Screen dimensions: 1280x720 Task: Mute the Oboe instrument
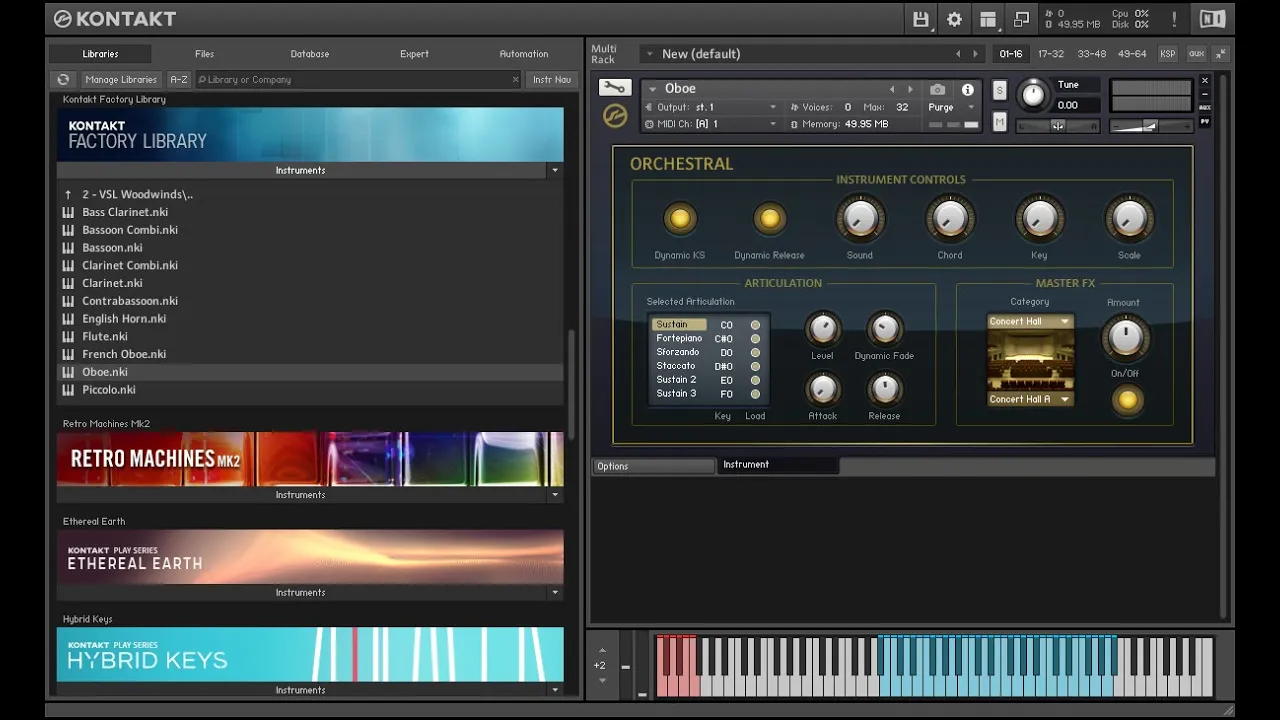[999, 122]
